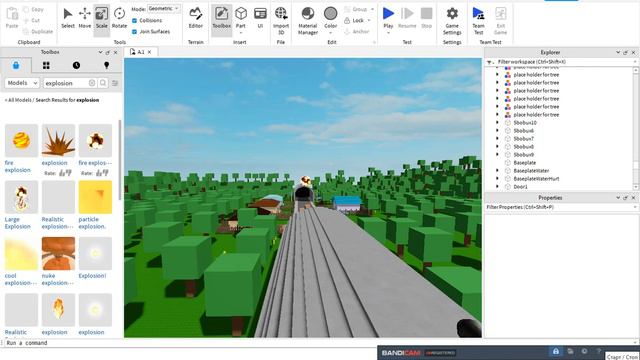Screen dimensions: 640x360
Task: Expand the BaseplateWaterHurt item
Action: 497,178
